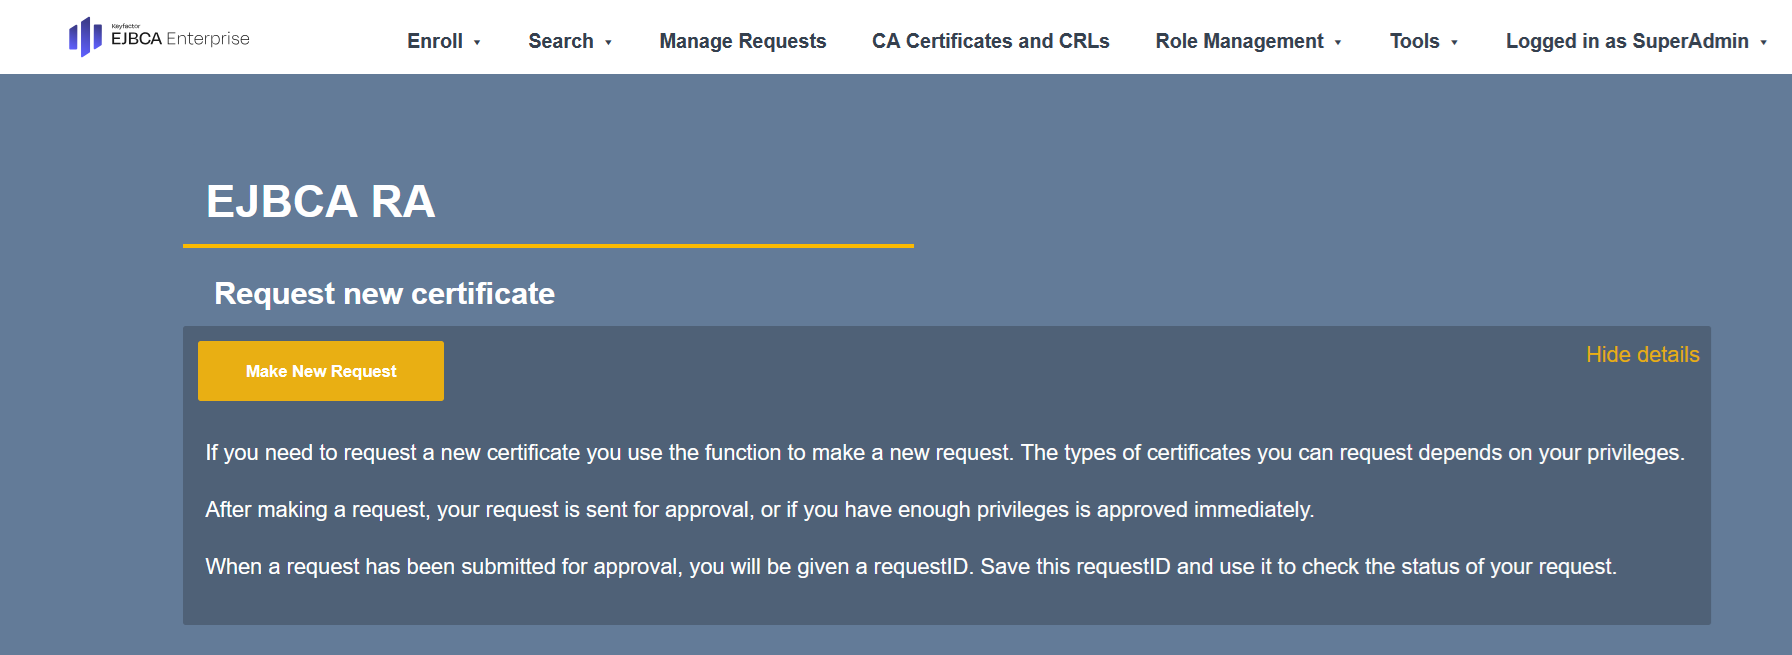Image resolution: width=1792 pixels, height=655 pixels.
Task: Go to Manage Requests
Action: pyautogui.click(x=743, y=41)
